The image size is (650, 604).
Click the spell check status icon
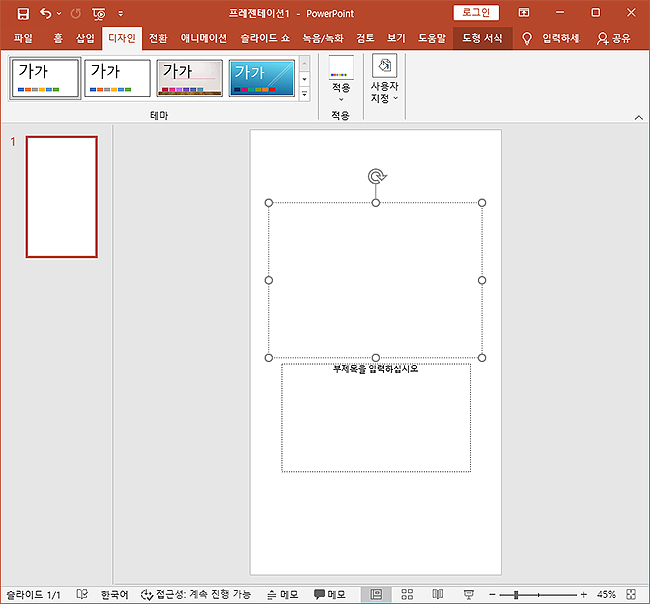pyautogui.click(x=82, y=594)
